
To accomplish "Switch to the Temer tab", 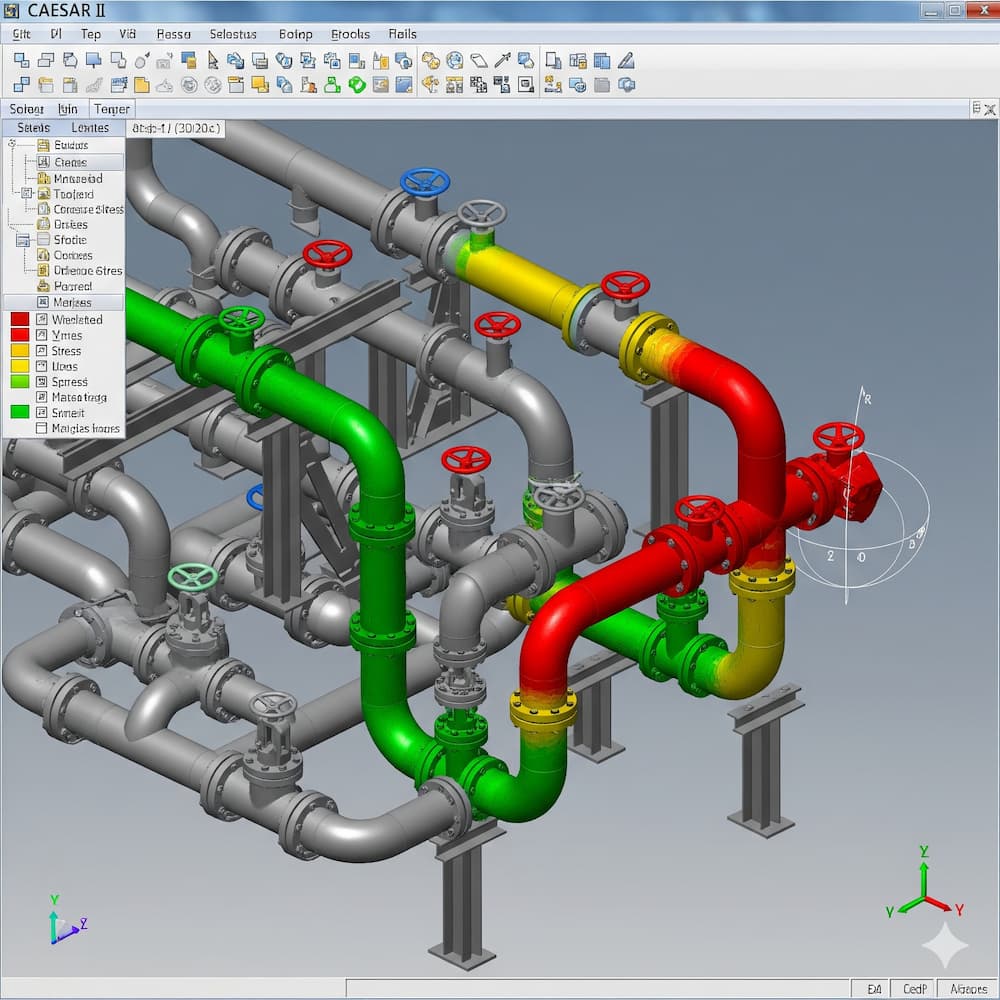I will click(x=111, y=109).
